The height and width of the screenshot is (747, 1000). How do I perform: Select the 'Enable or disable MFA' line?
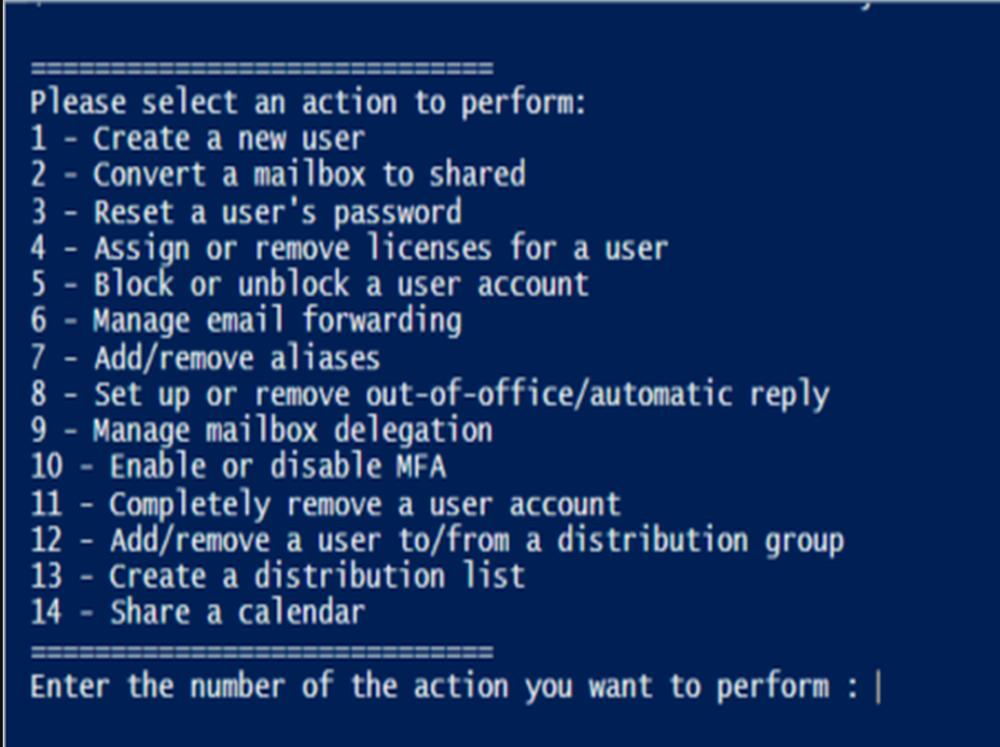point(238,466)
